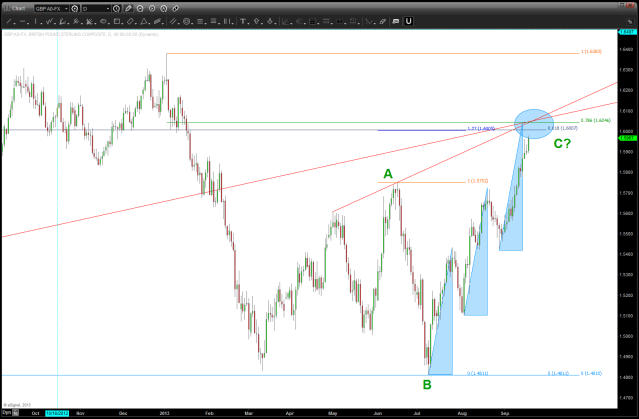
Task: Click the regression channel tool icon
Action: tap(157, 21)
